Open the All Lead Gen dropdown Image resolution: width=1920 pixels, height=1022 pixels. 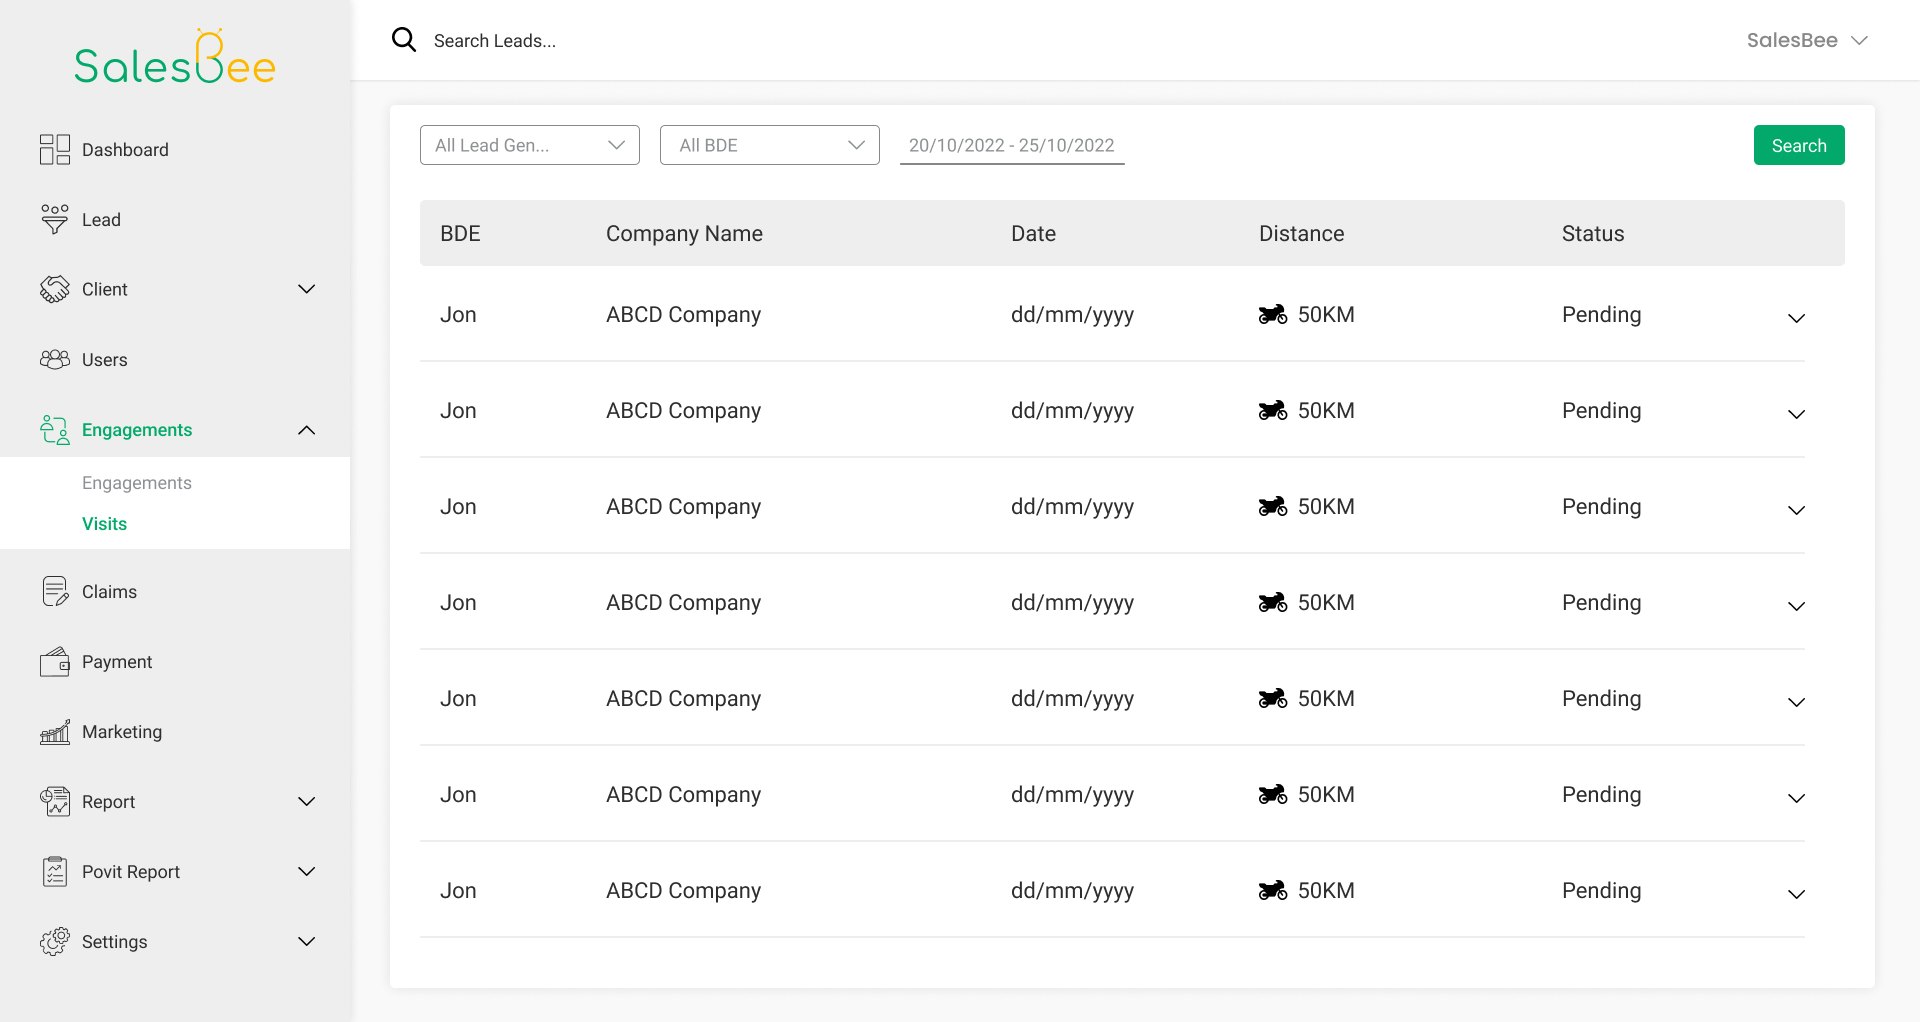pos(530,145)
